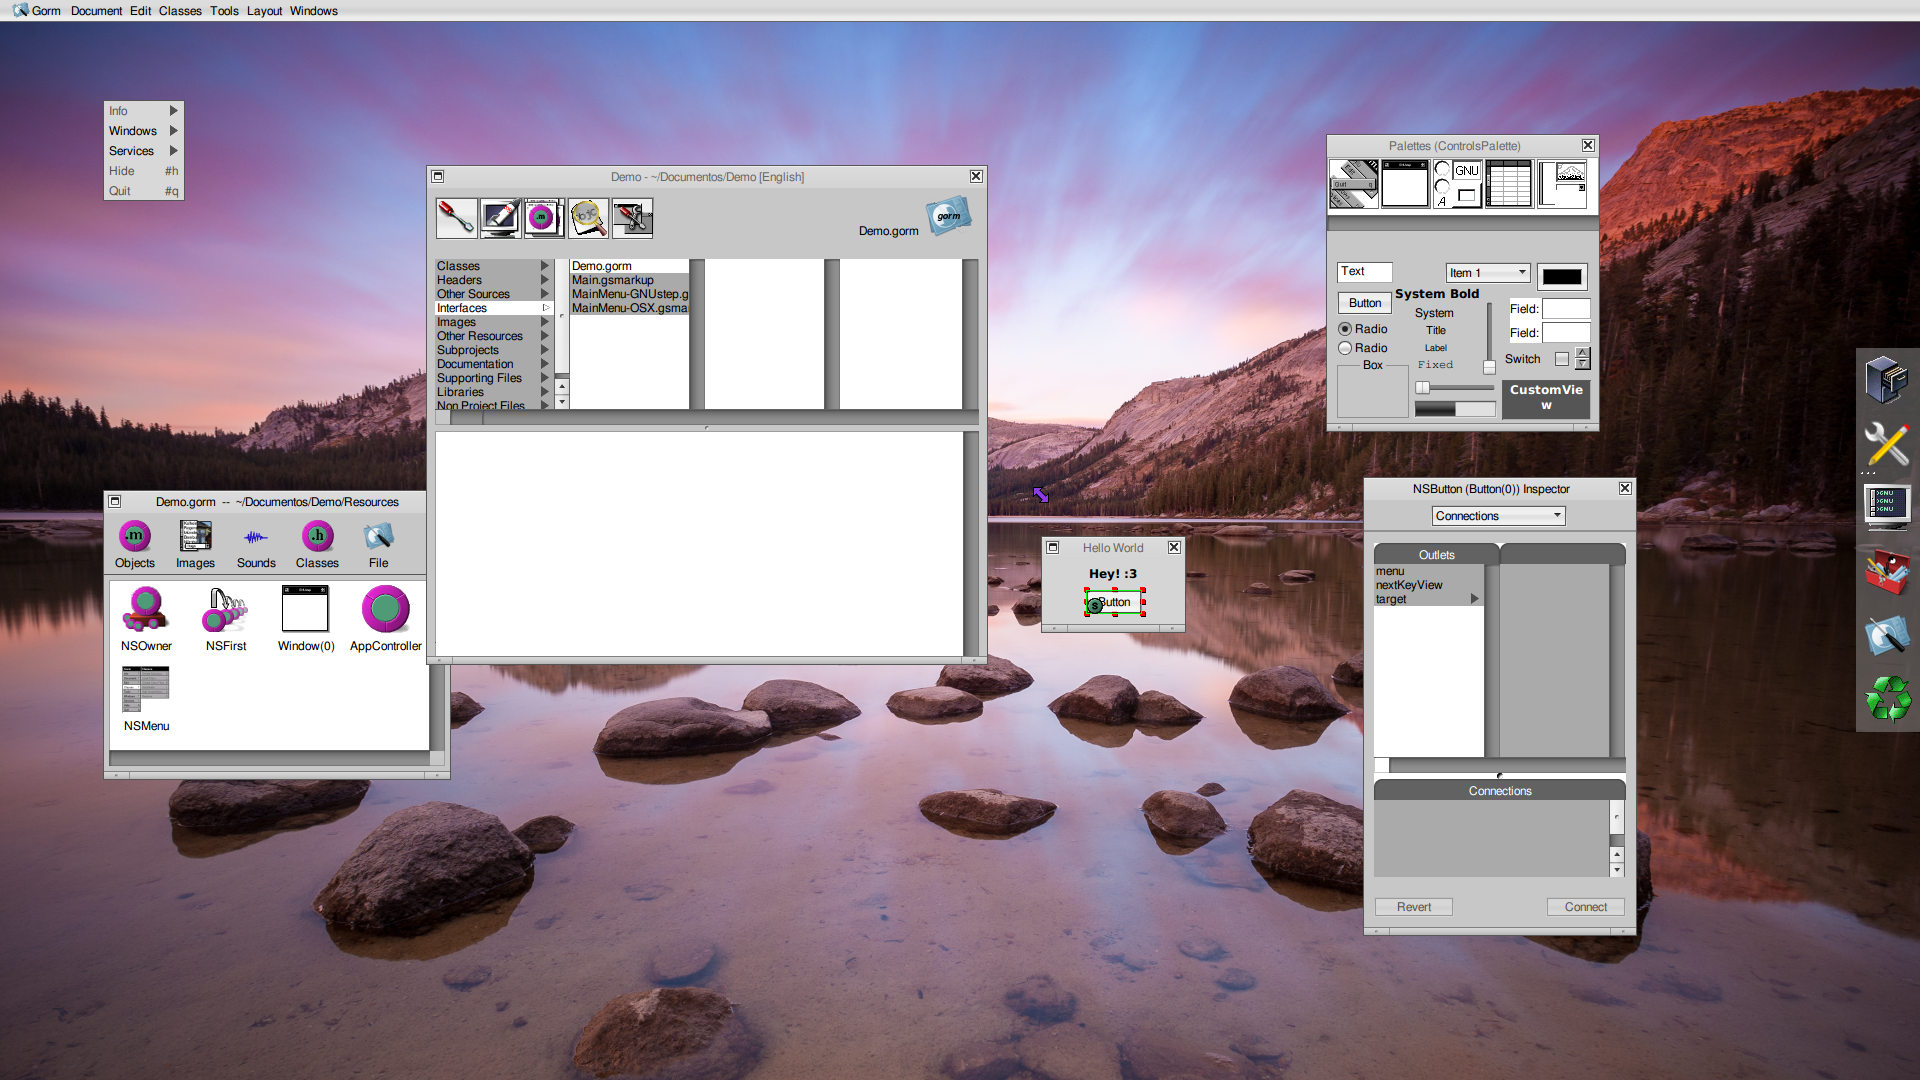
Task: Open the Tools menu in the menu bar
Action: 224,11
